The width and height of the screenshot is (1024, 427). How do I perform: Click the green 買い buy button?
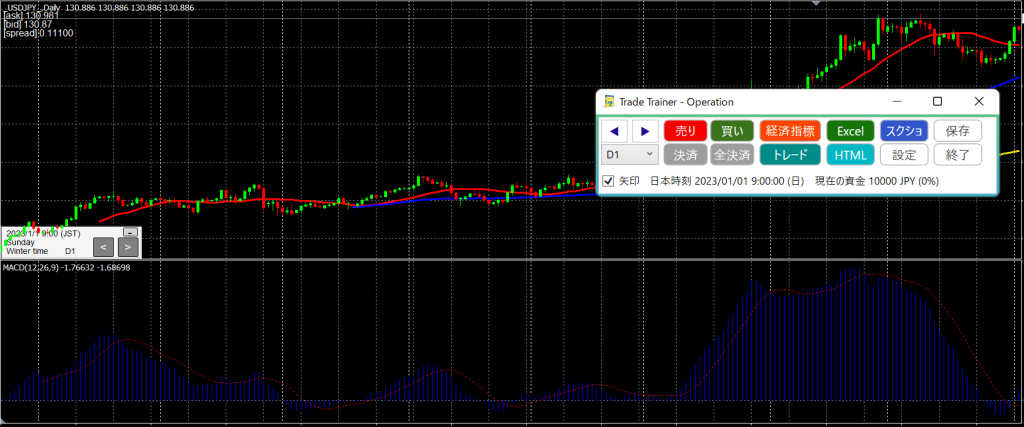pos(732,131)
